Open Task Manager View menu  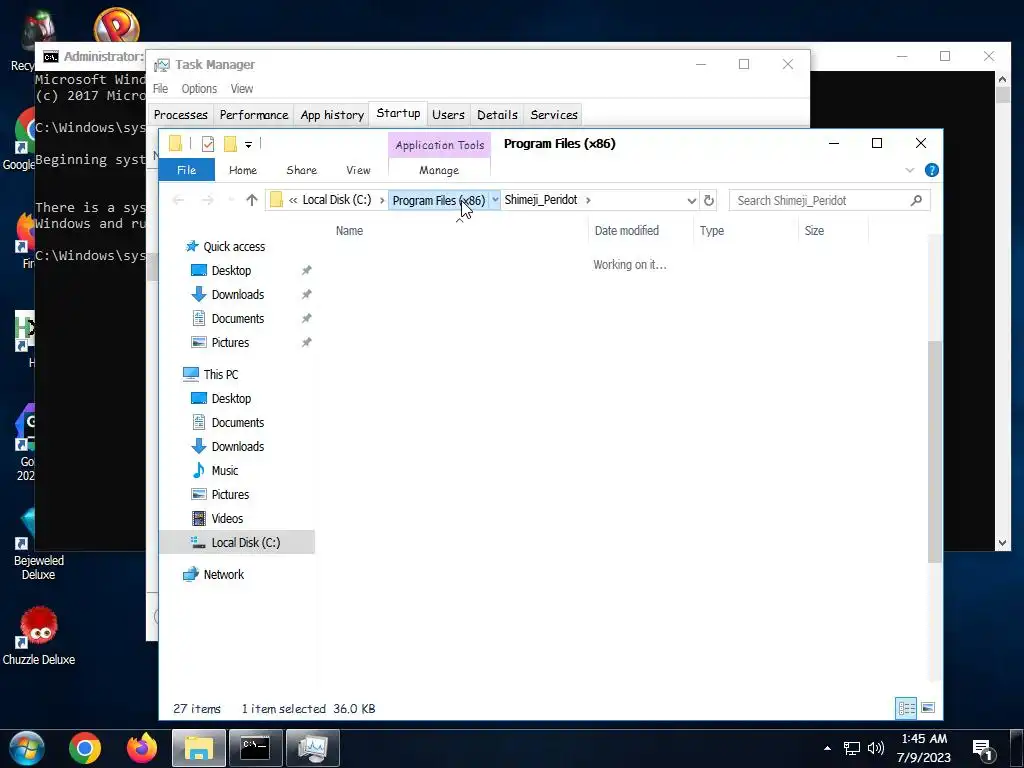[x=241, y=88]
